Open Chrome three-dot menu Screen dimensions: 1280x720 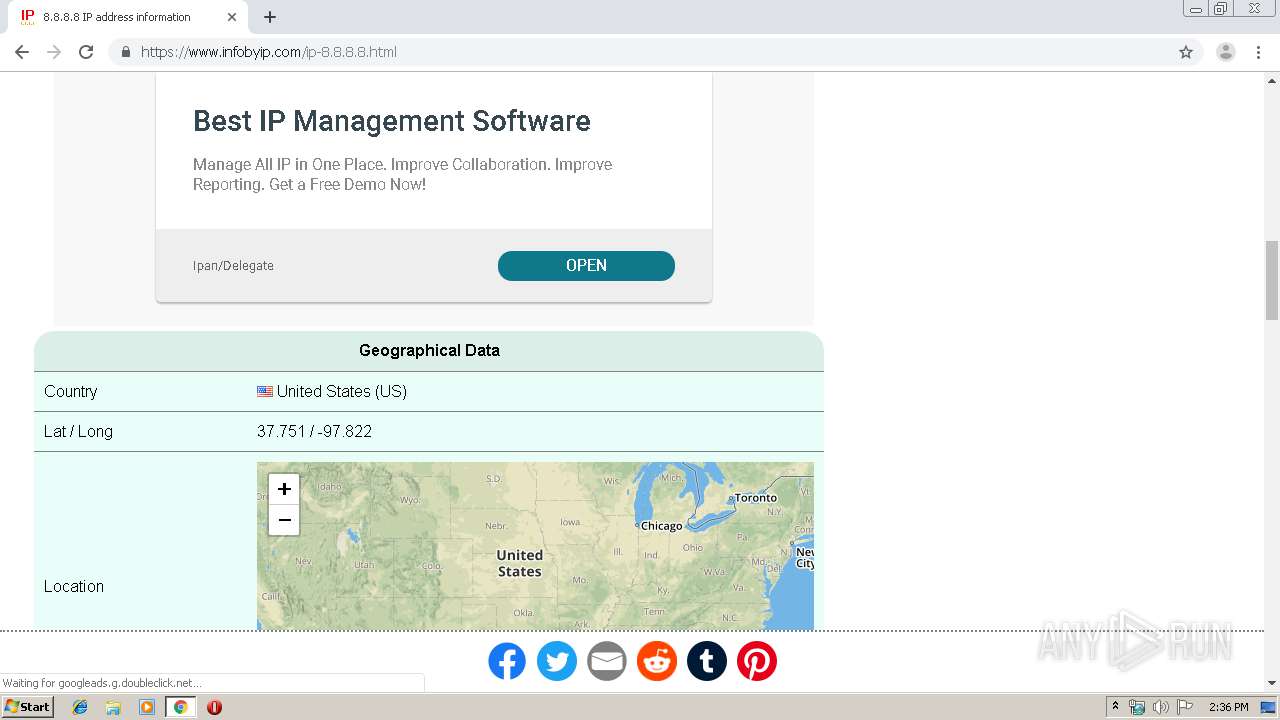point(1258,52)
